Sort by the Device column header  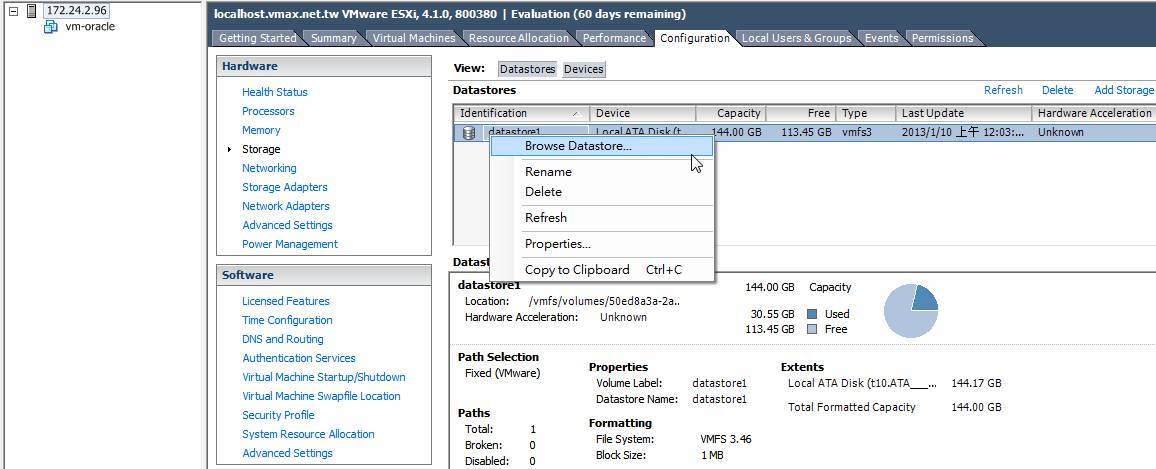(x=643, y=114)
